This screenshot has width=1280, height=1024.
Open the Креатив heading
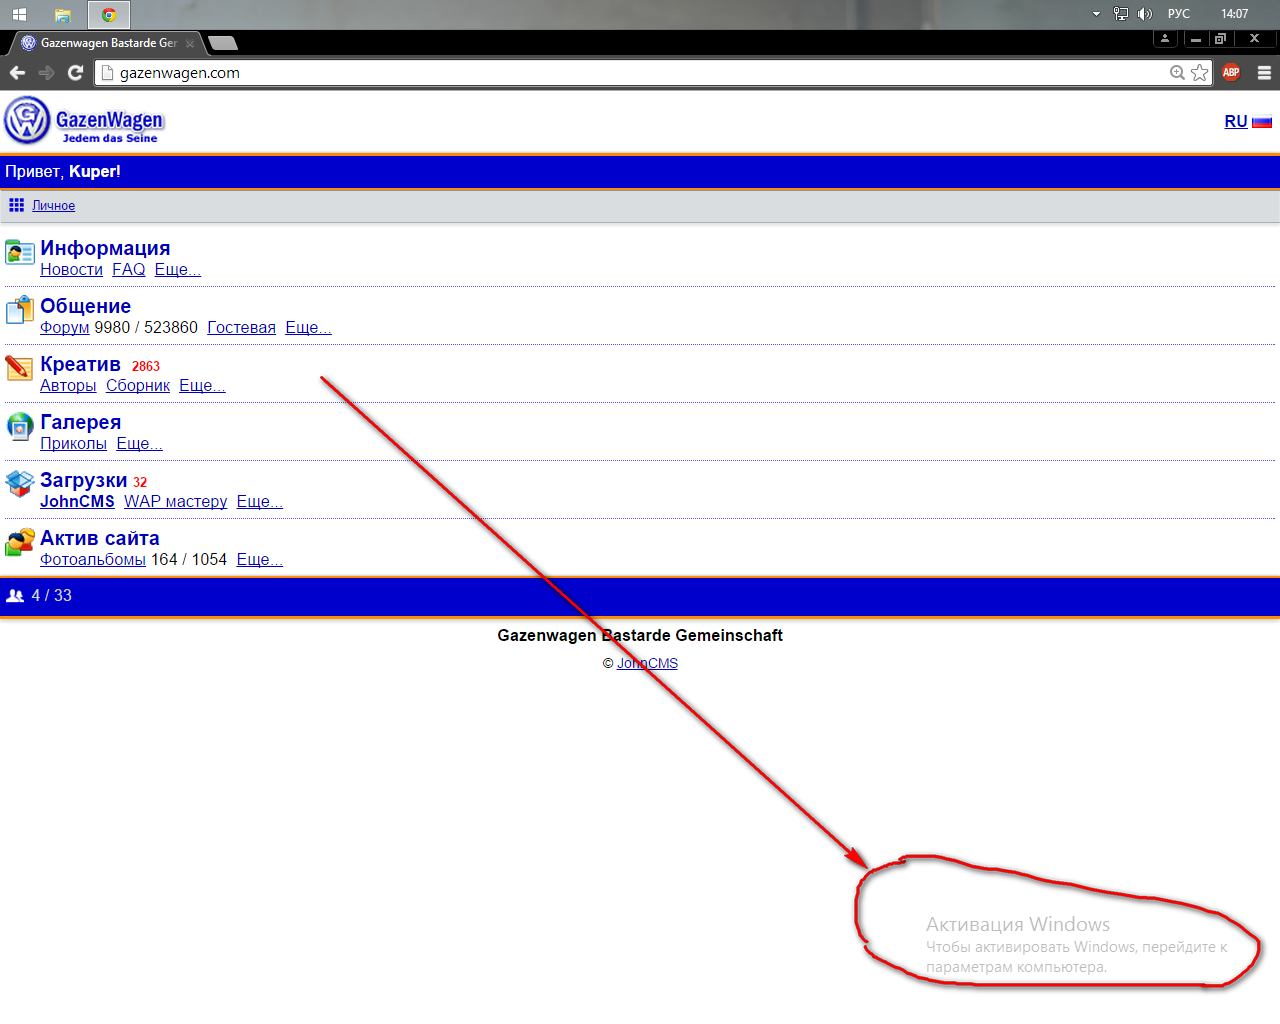[80, 364]
